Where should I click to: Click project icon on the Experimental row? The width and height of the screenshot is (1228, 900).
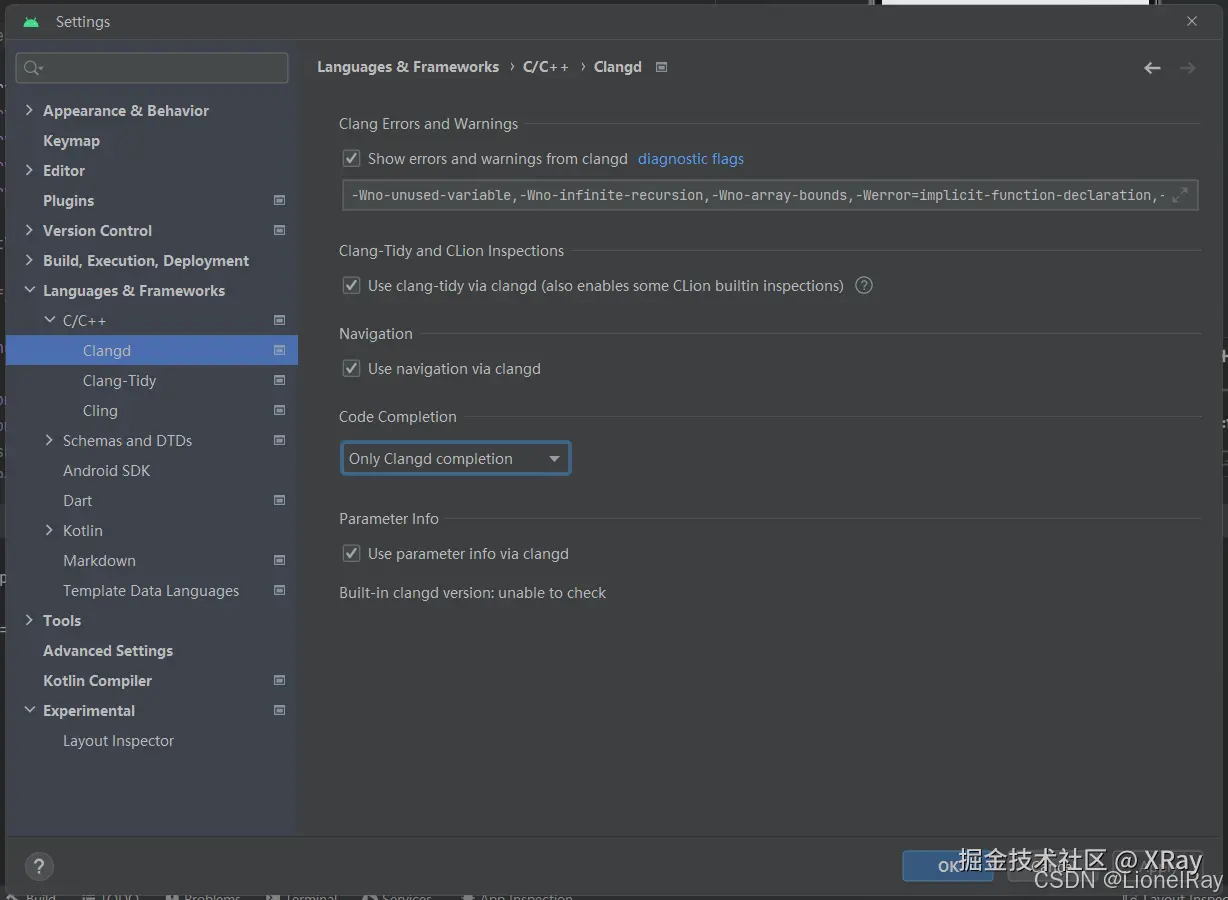tap(279, 710)
